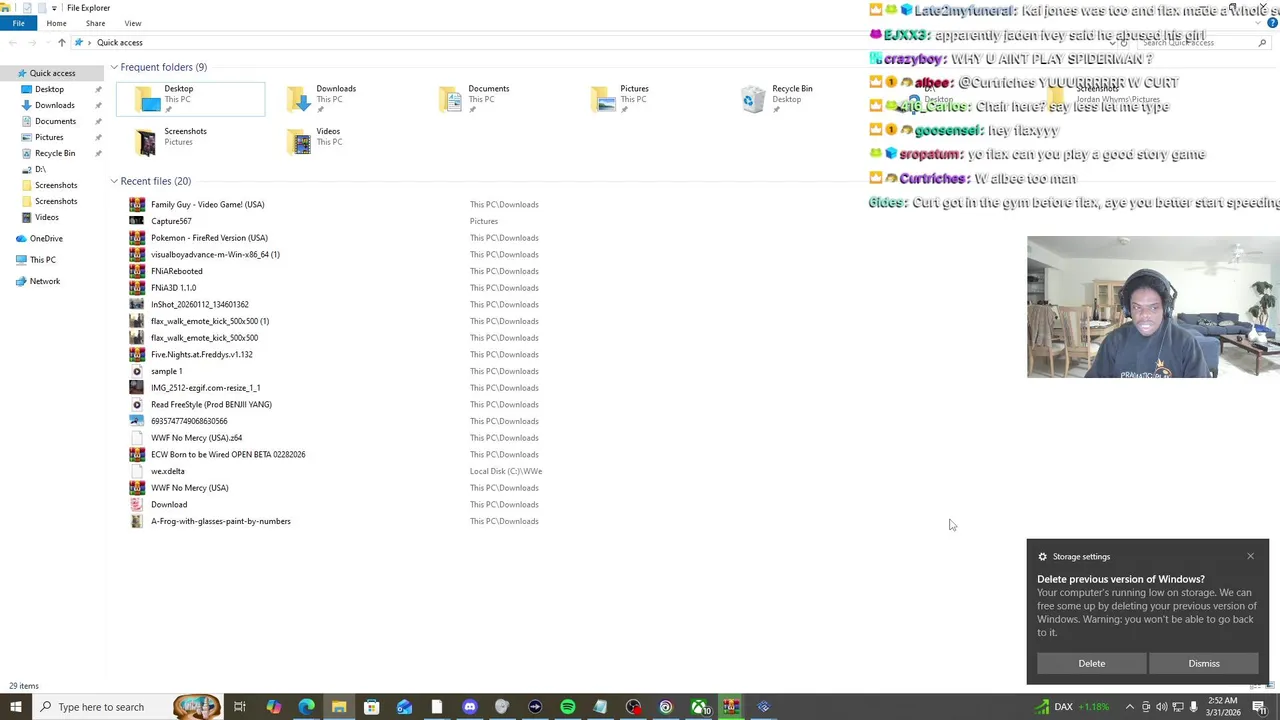Open the File ribbon tab

point(18,23)
